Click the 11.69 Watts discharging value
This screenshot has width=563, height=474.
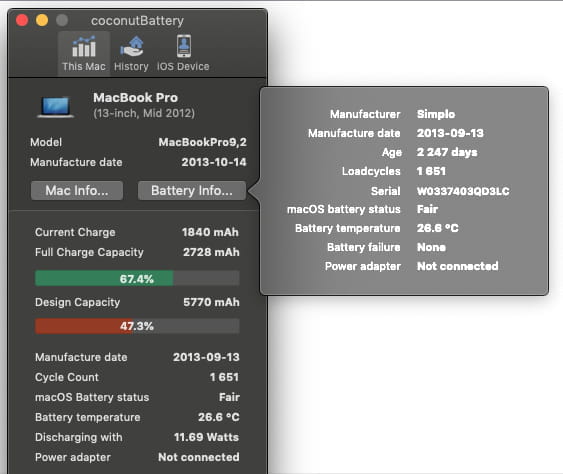point(206,437)
